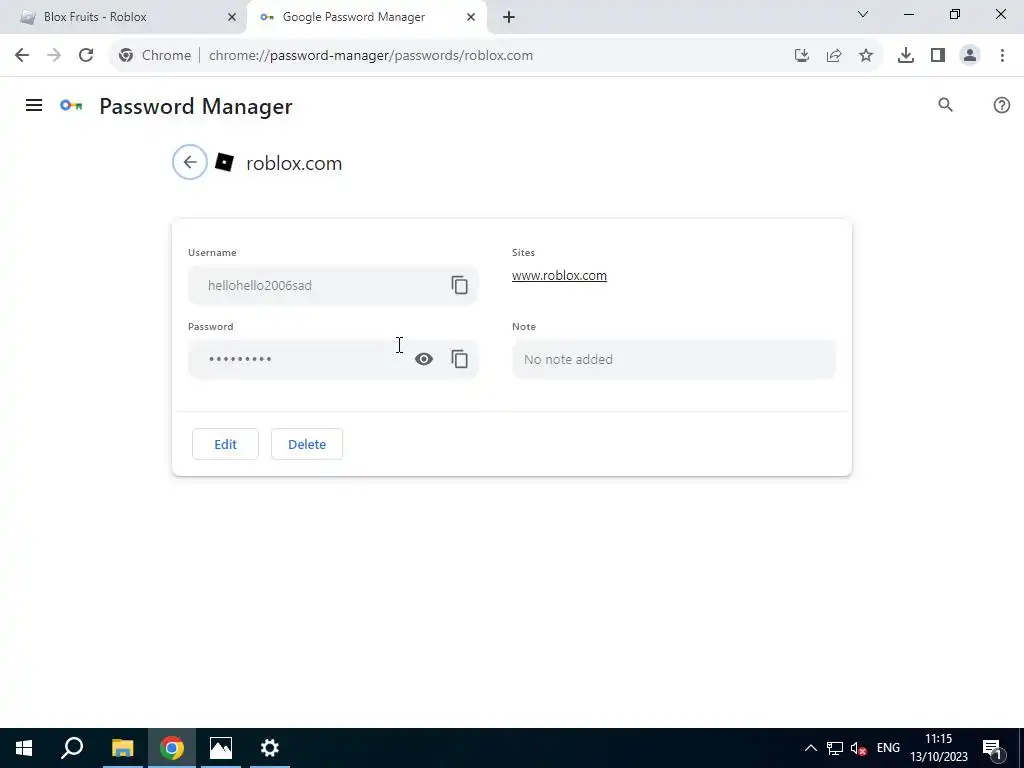Bookmark this page with the star

[x=865, y=55]
